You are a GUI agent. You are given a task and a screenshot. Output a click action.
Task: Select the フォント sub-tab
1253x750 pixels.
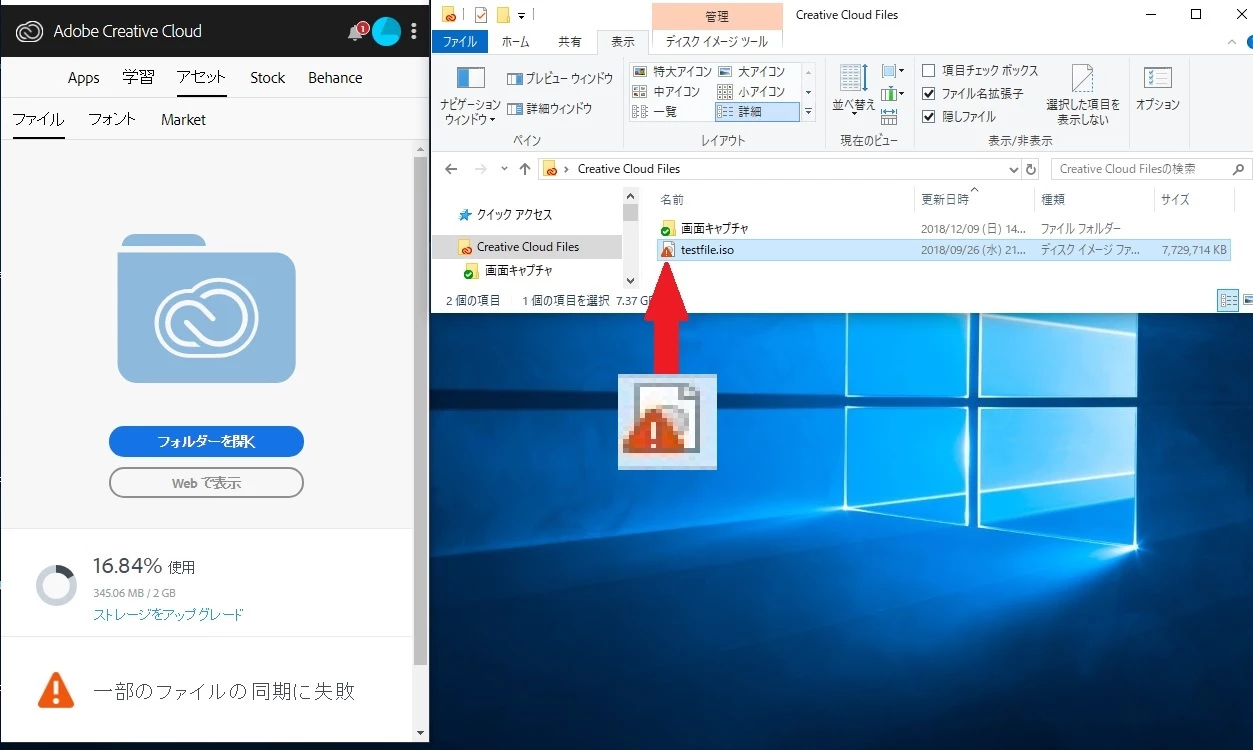coord(112,120)
